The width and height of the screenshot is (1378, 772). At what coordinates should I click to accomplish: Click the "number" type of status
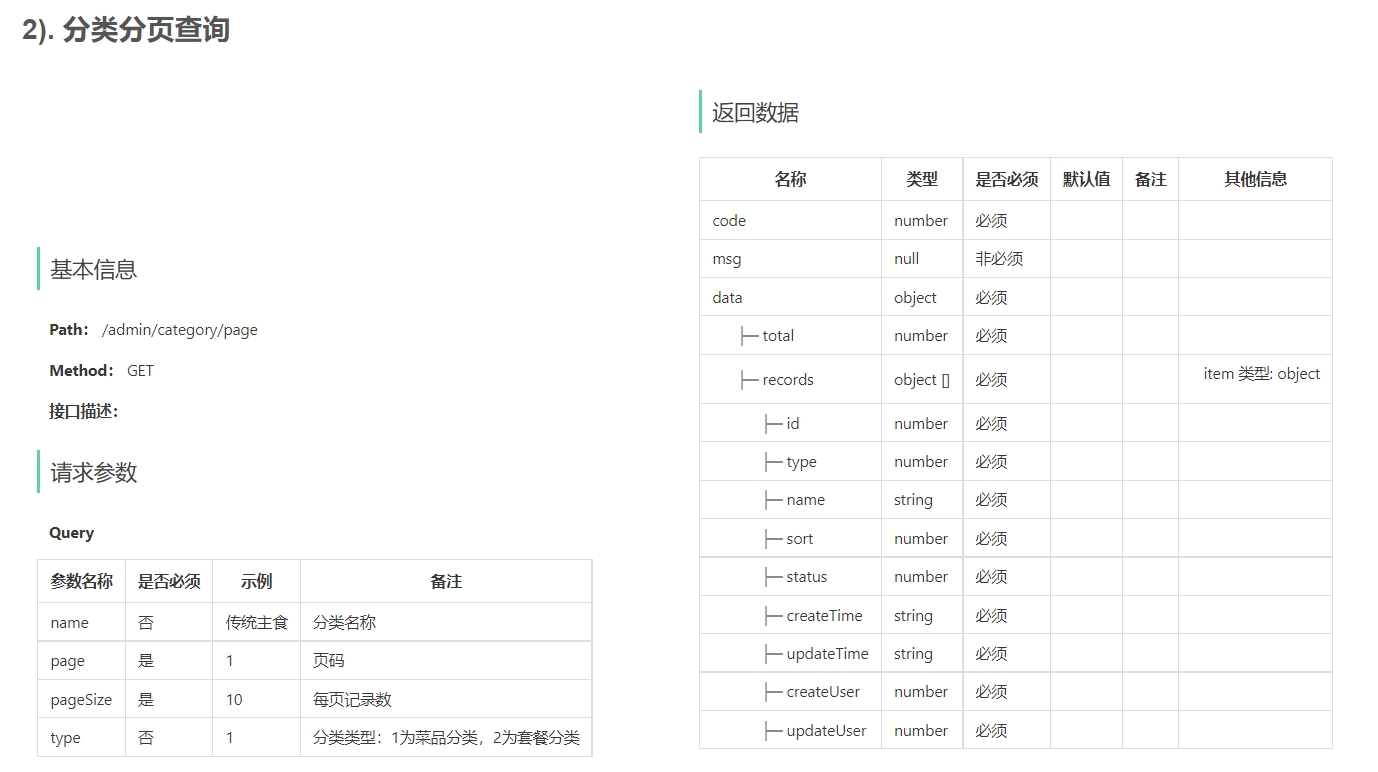[921, 577]
